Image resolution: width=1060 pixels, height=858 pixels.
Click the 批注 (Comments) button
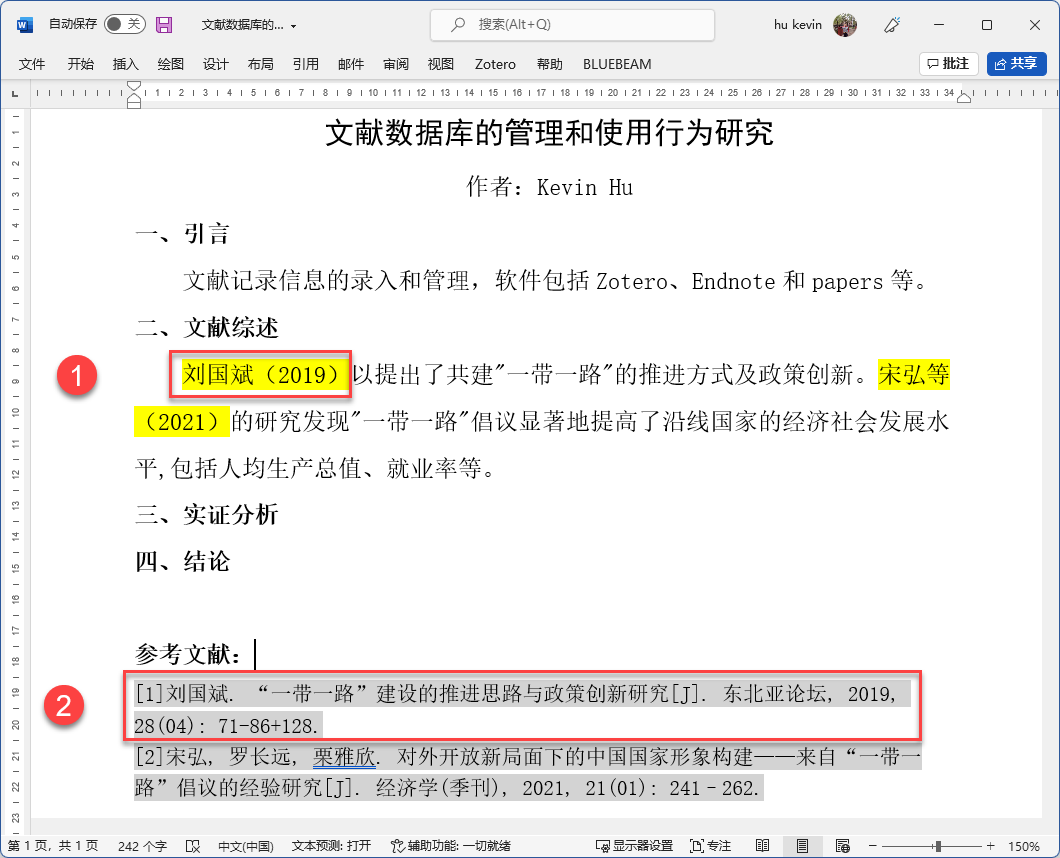point(948,64)
